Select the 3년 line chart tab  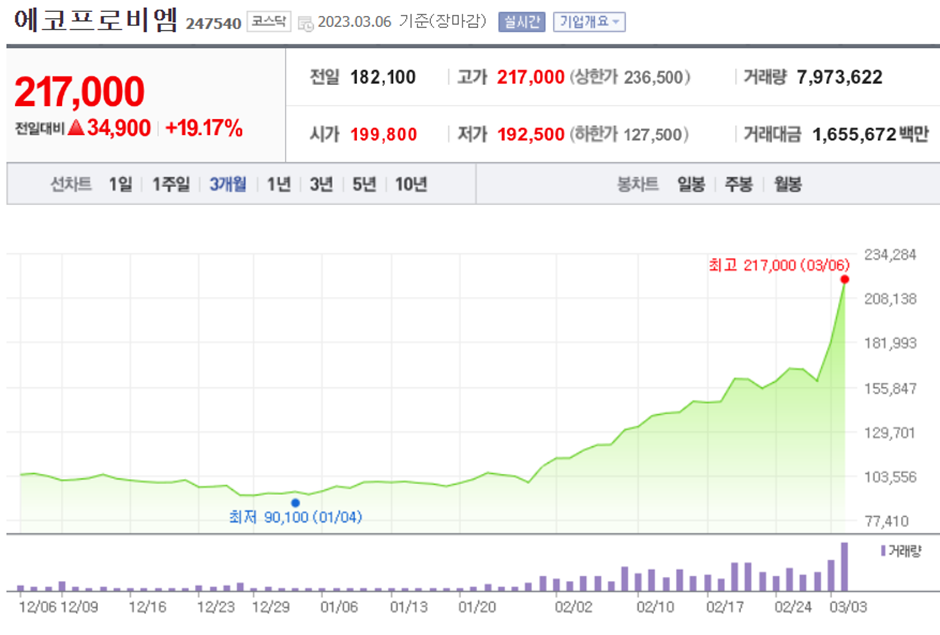pos(321,184)
